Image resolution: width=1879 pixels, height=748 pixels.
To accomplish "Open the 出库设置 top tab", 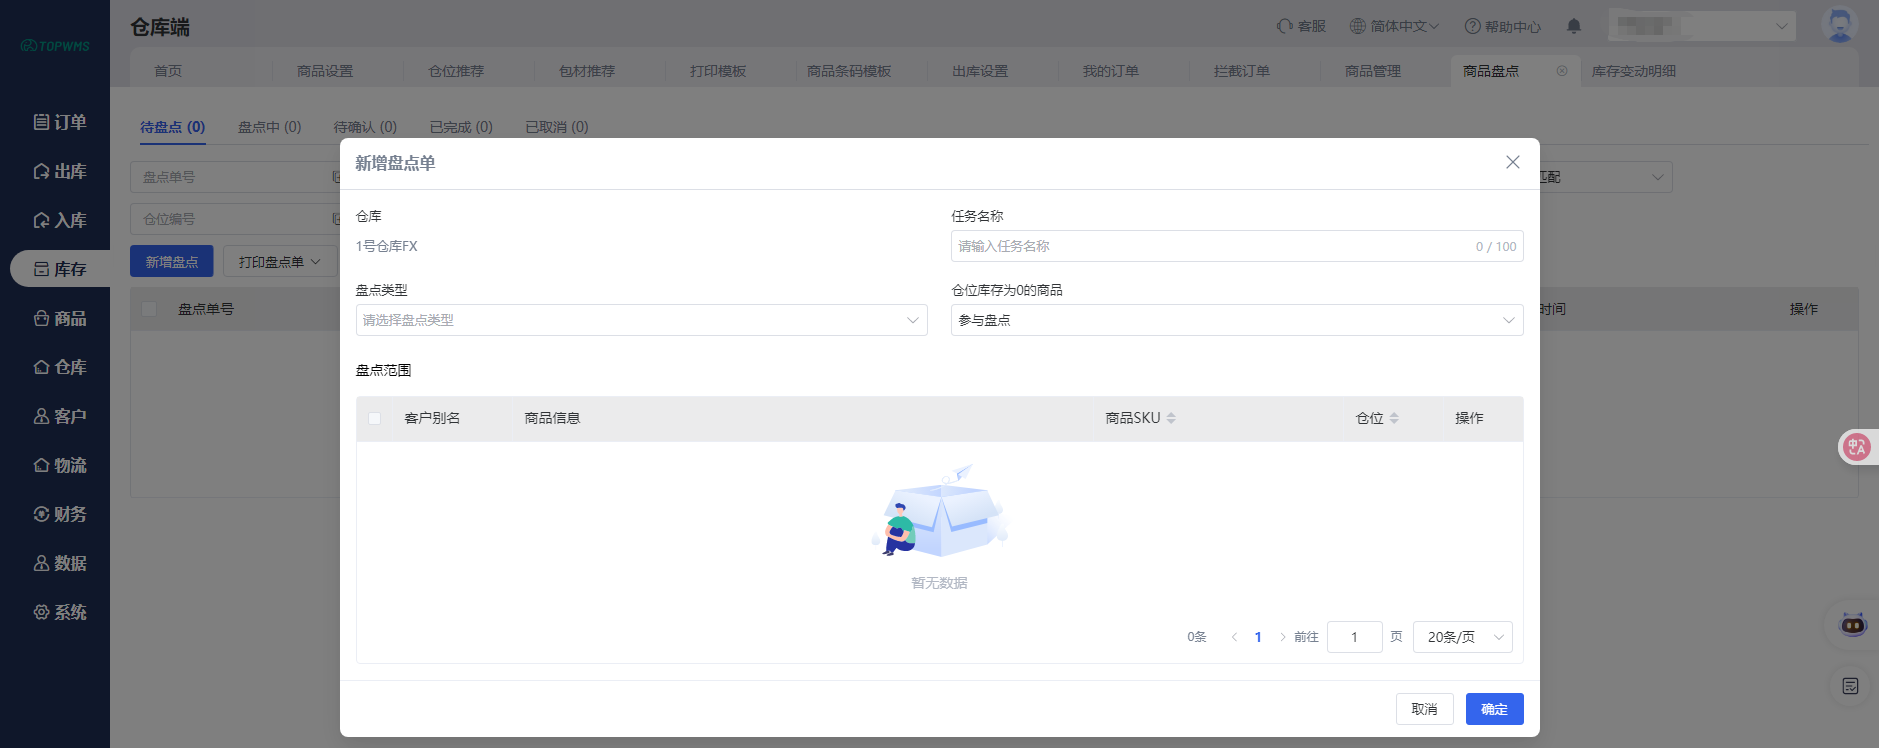I will (980, 71).
